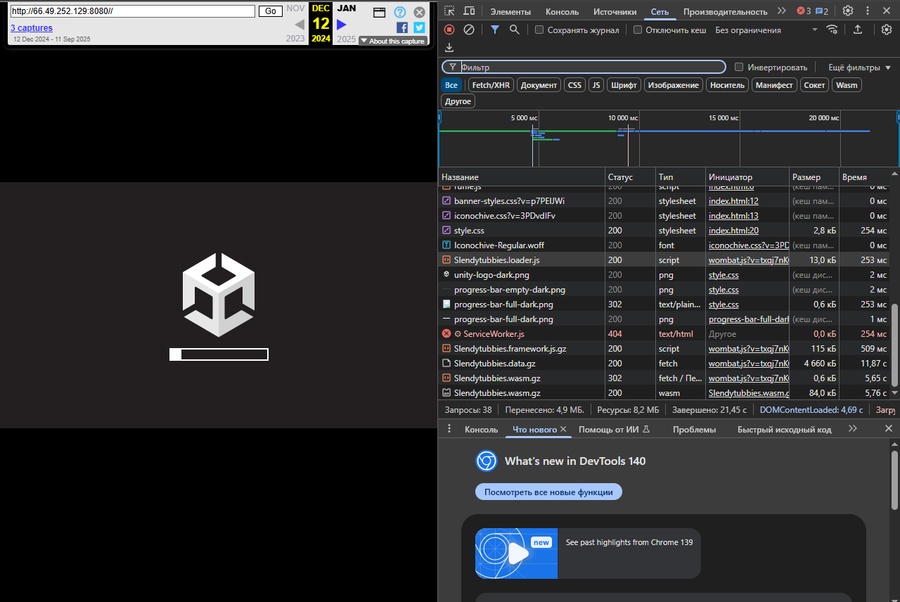Open the 3 captures link
Screen dimensions: 900x602
tap(32, 28)
